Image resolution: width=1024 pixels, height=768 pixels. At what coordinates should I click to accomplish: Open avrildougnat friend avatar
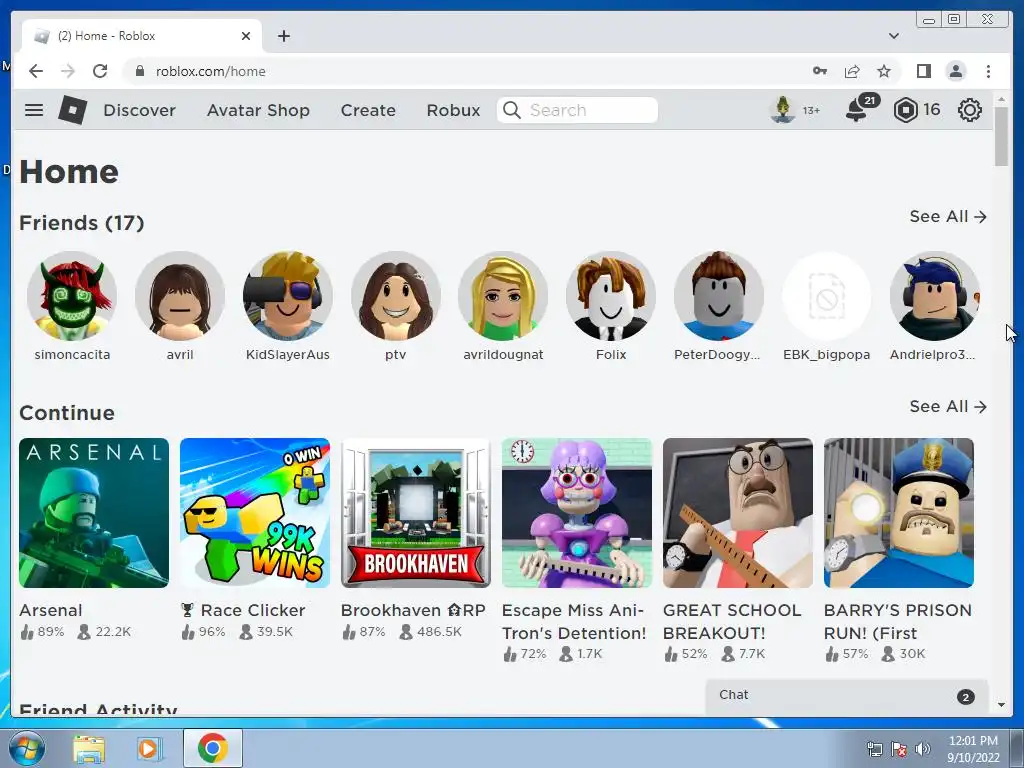pos(504,296)
